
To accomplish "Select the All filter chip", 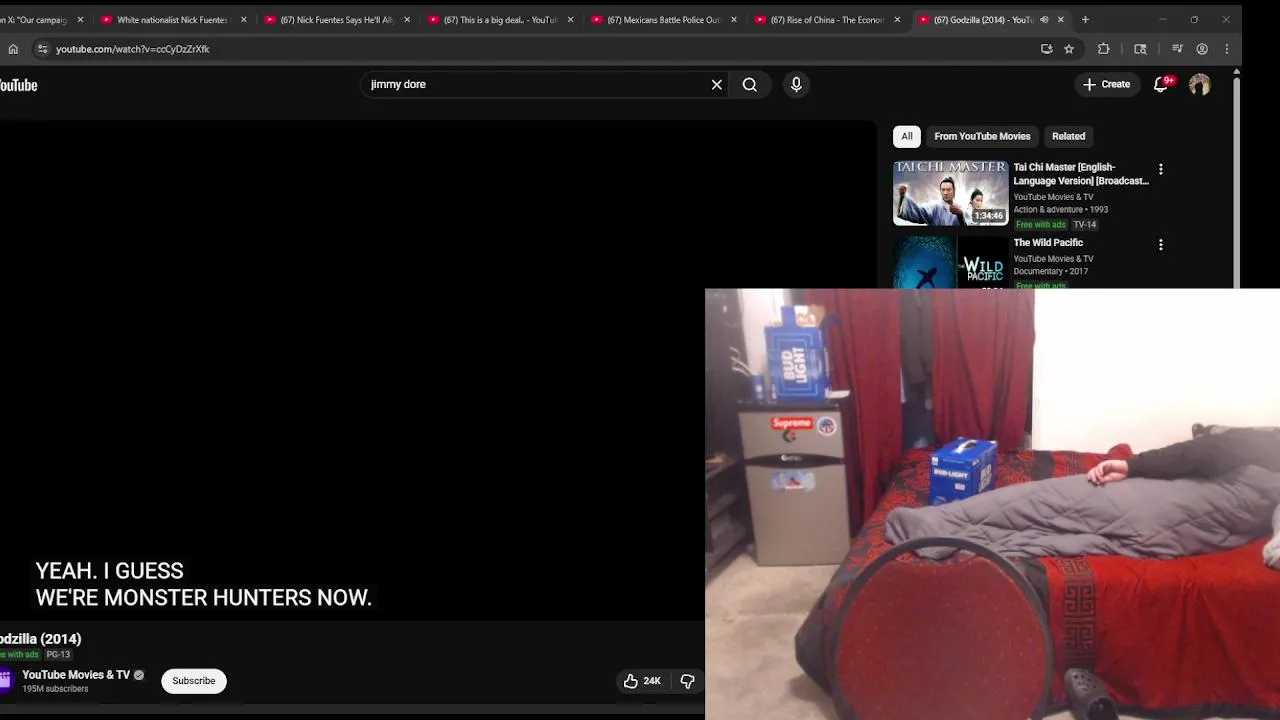I will coord(907,136).
